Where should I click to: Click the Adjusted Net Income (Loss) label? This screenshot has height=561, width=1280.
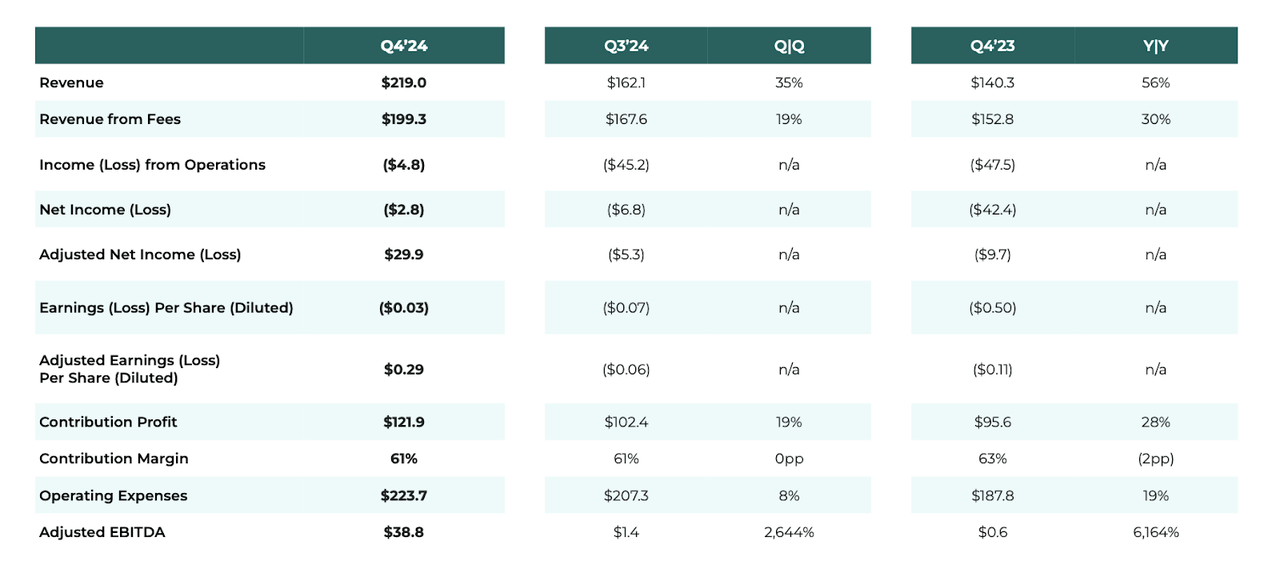point(140,255)
